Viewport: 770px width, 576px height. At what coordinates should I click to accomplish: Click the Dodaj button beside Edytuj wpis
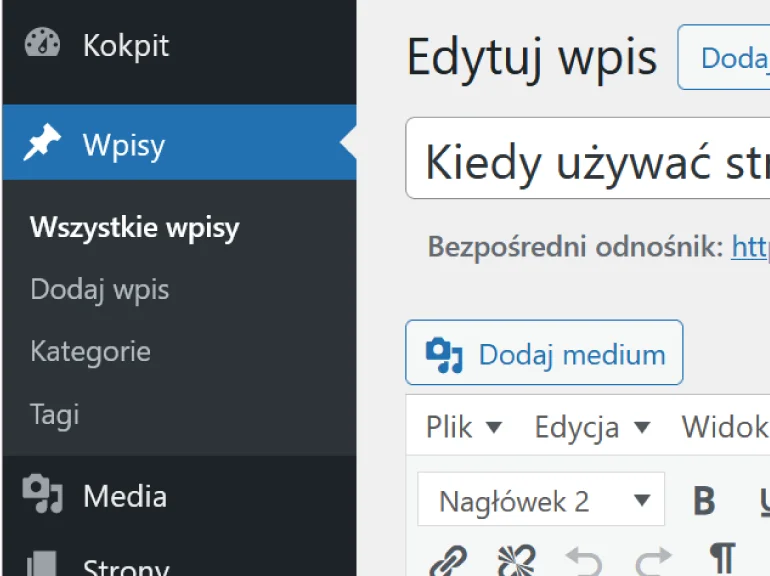[724, 57]
